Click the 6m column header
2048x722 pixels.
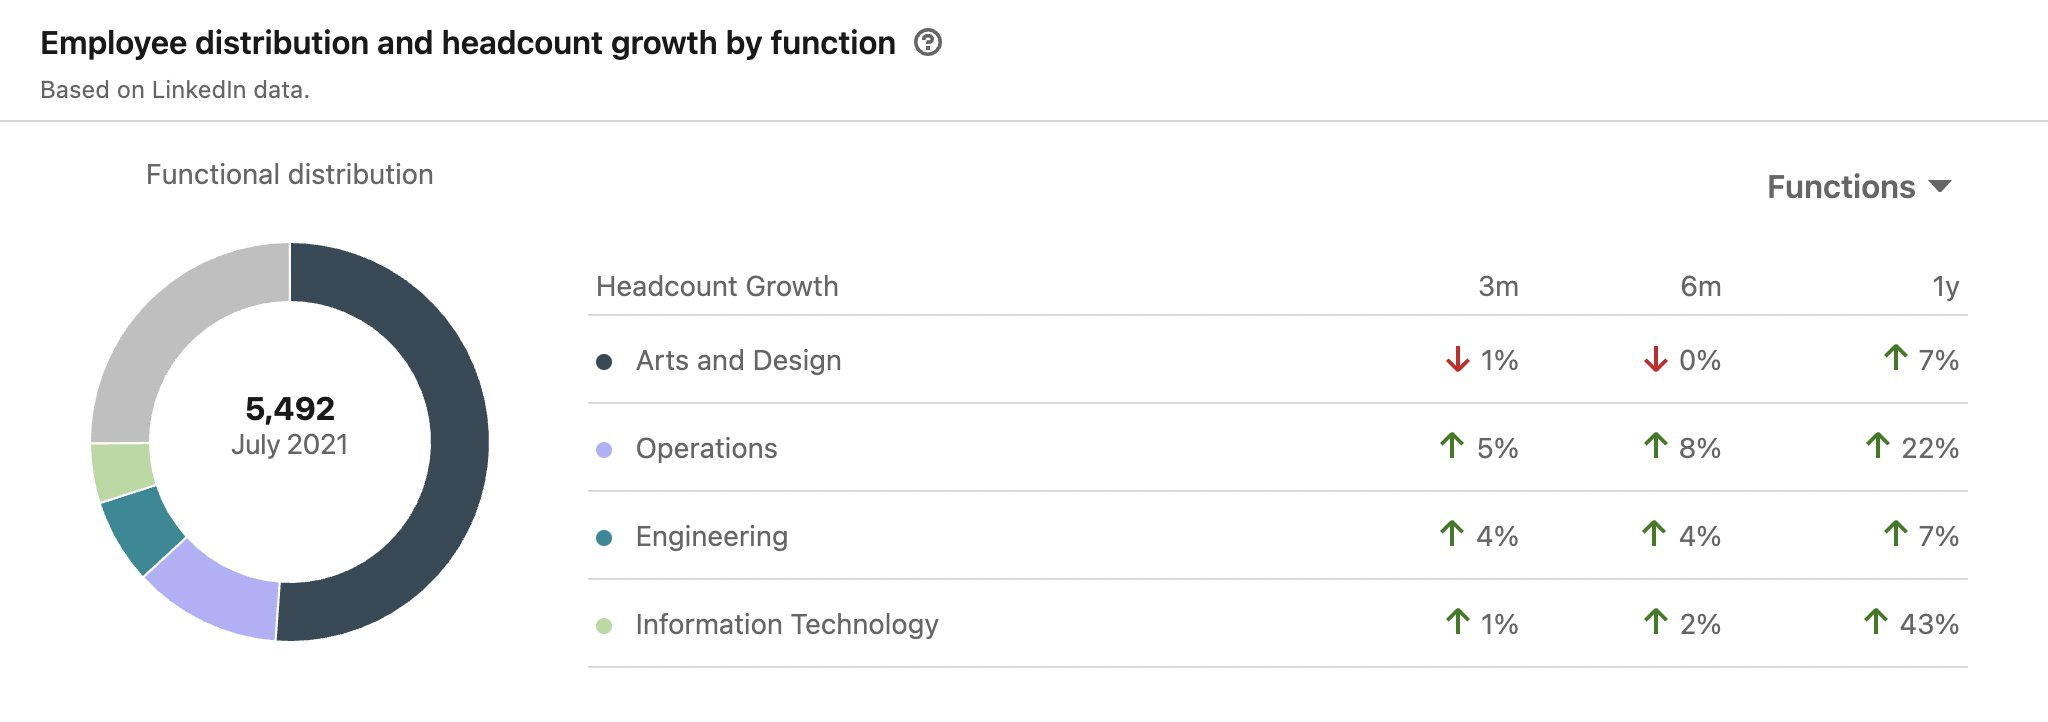(1700, 286)
